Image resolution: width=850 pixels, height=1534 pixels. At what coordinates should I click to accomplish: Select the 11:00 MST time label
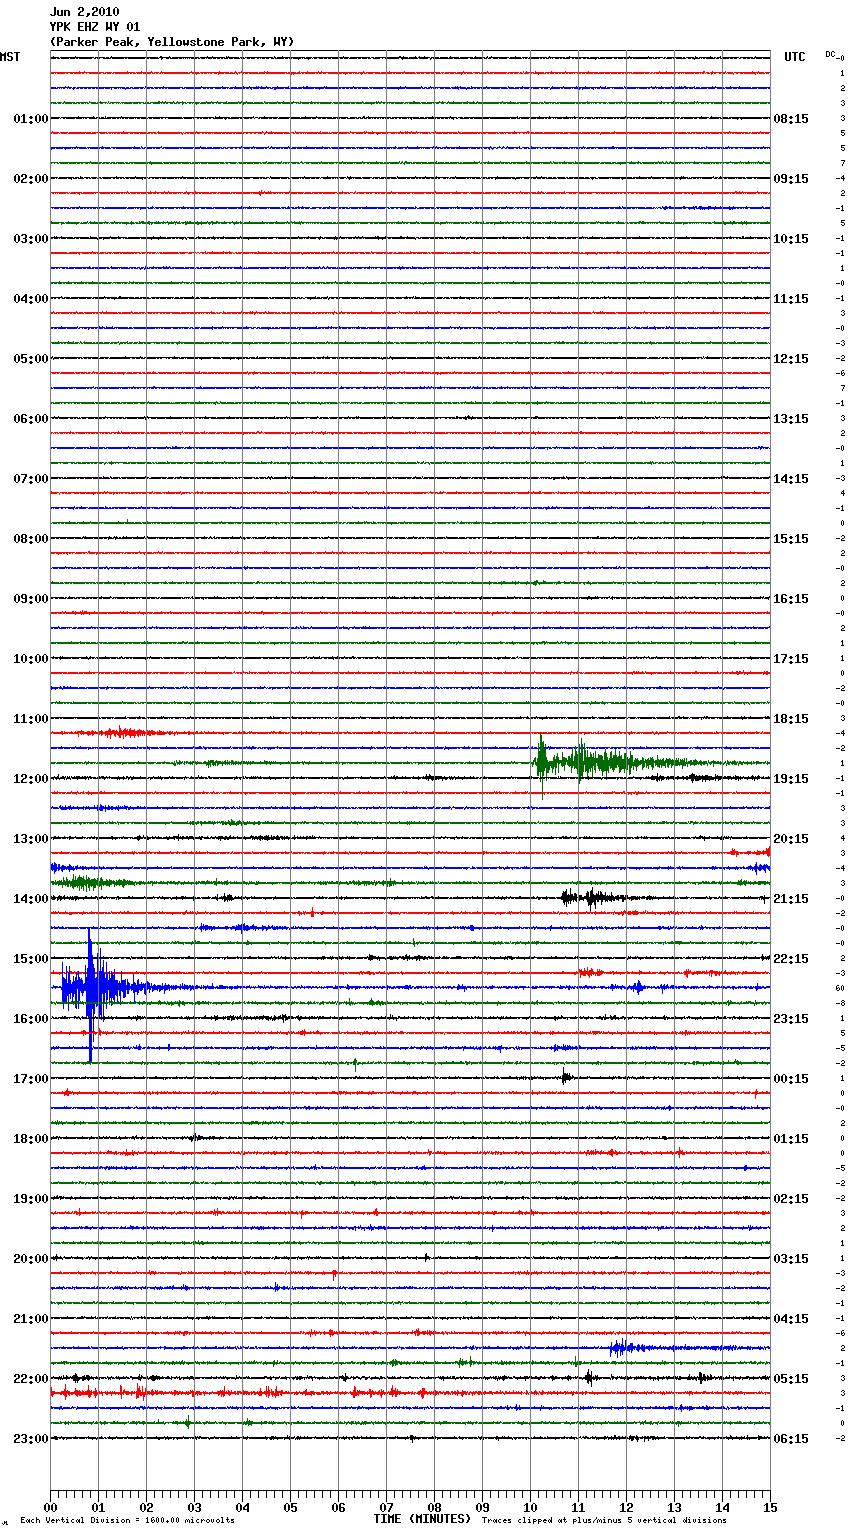click(x=31, y=719)
